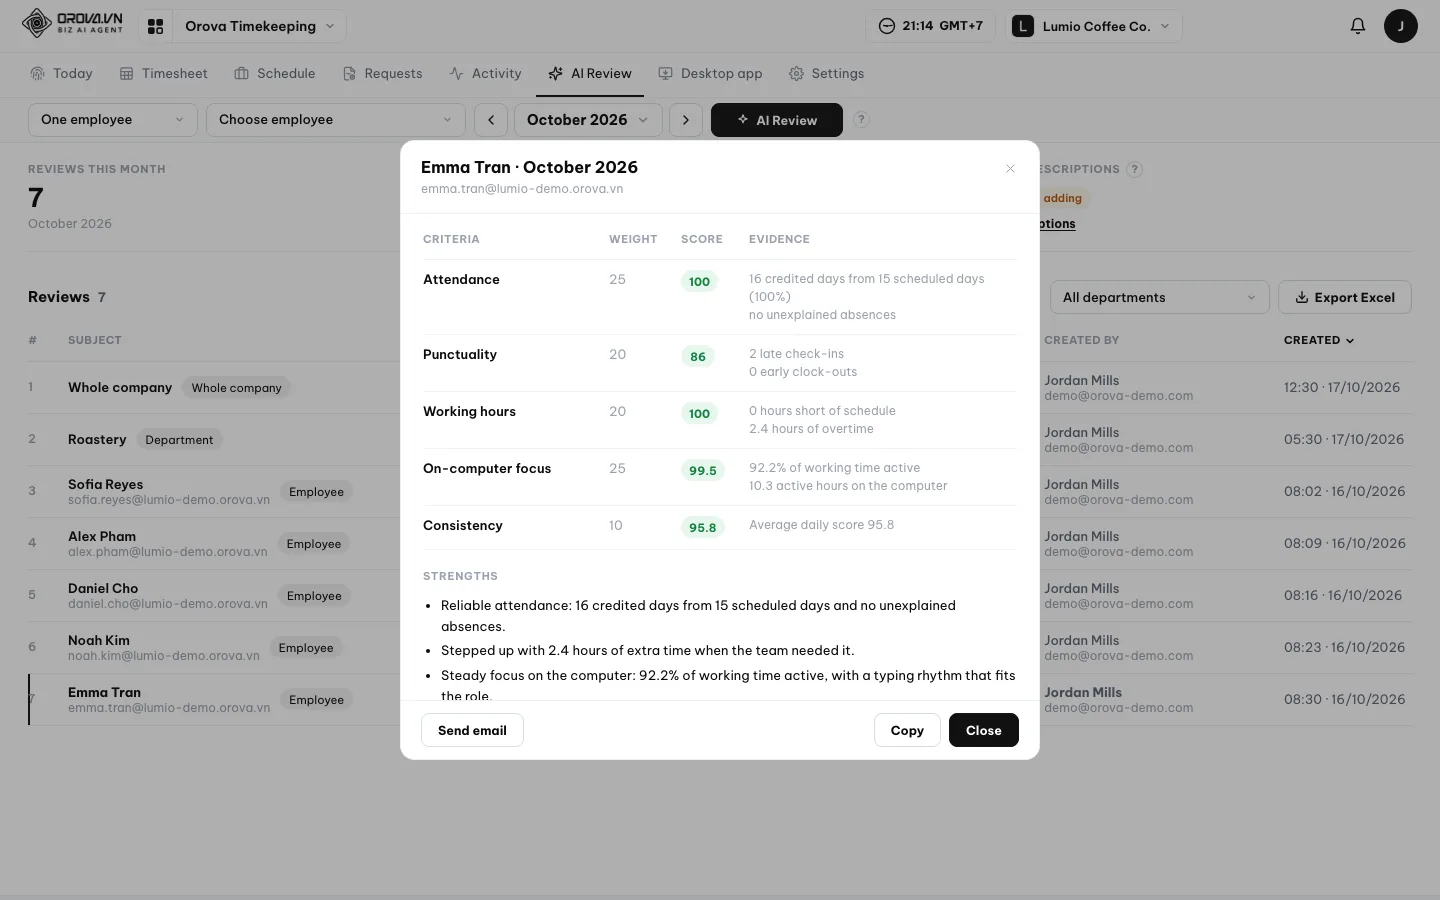
Task: Click the help icon next to Descriptions
Action: click(1134, 169)
